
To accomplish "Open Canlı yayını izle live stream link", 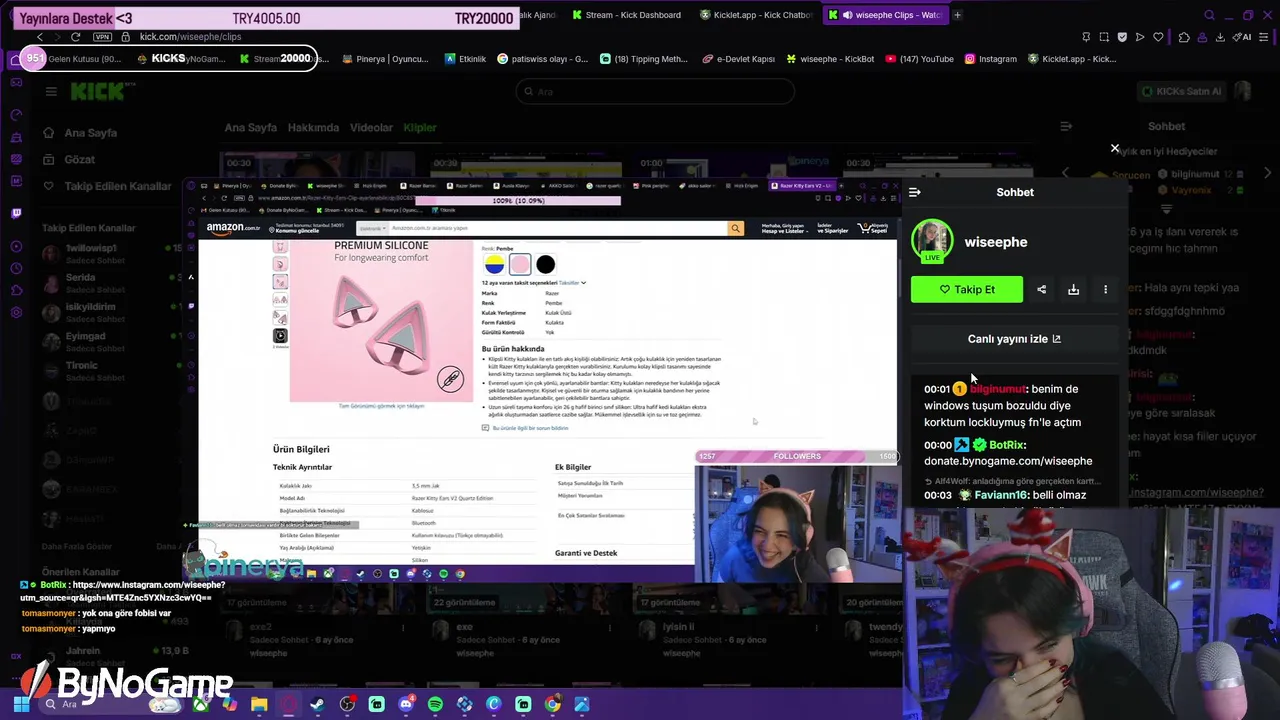I will click(1014, 339).
